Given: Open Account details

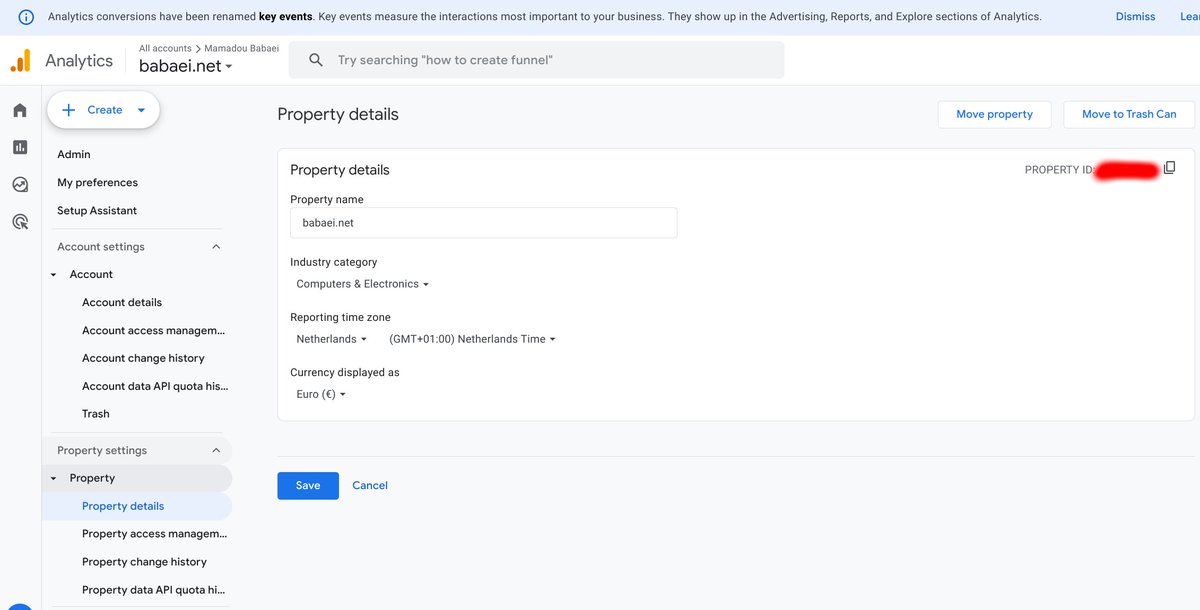Looking at the screenshot, I should pos(122,302).
